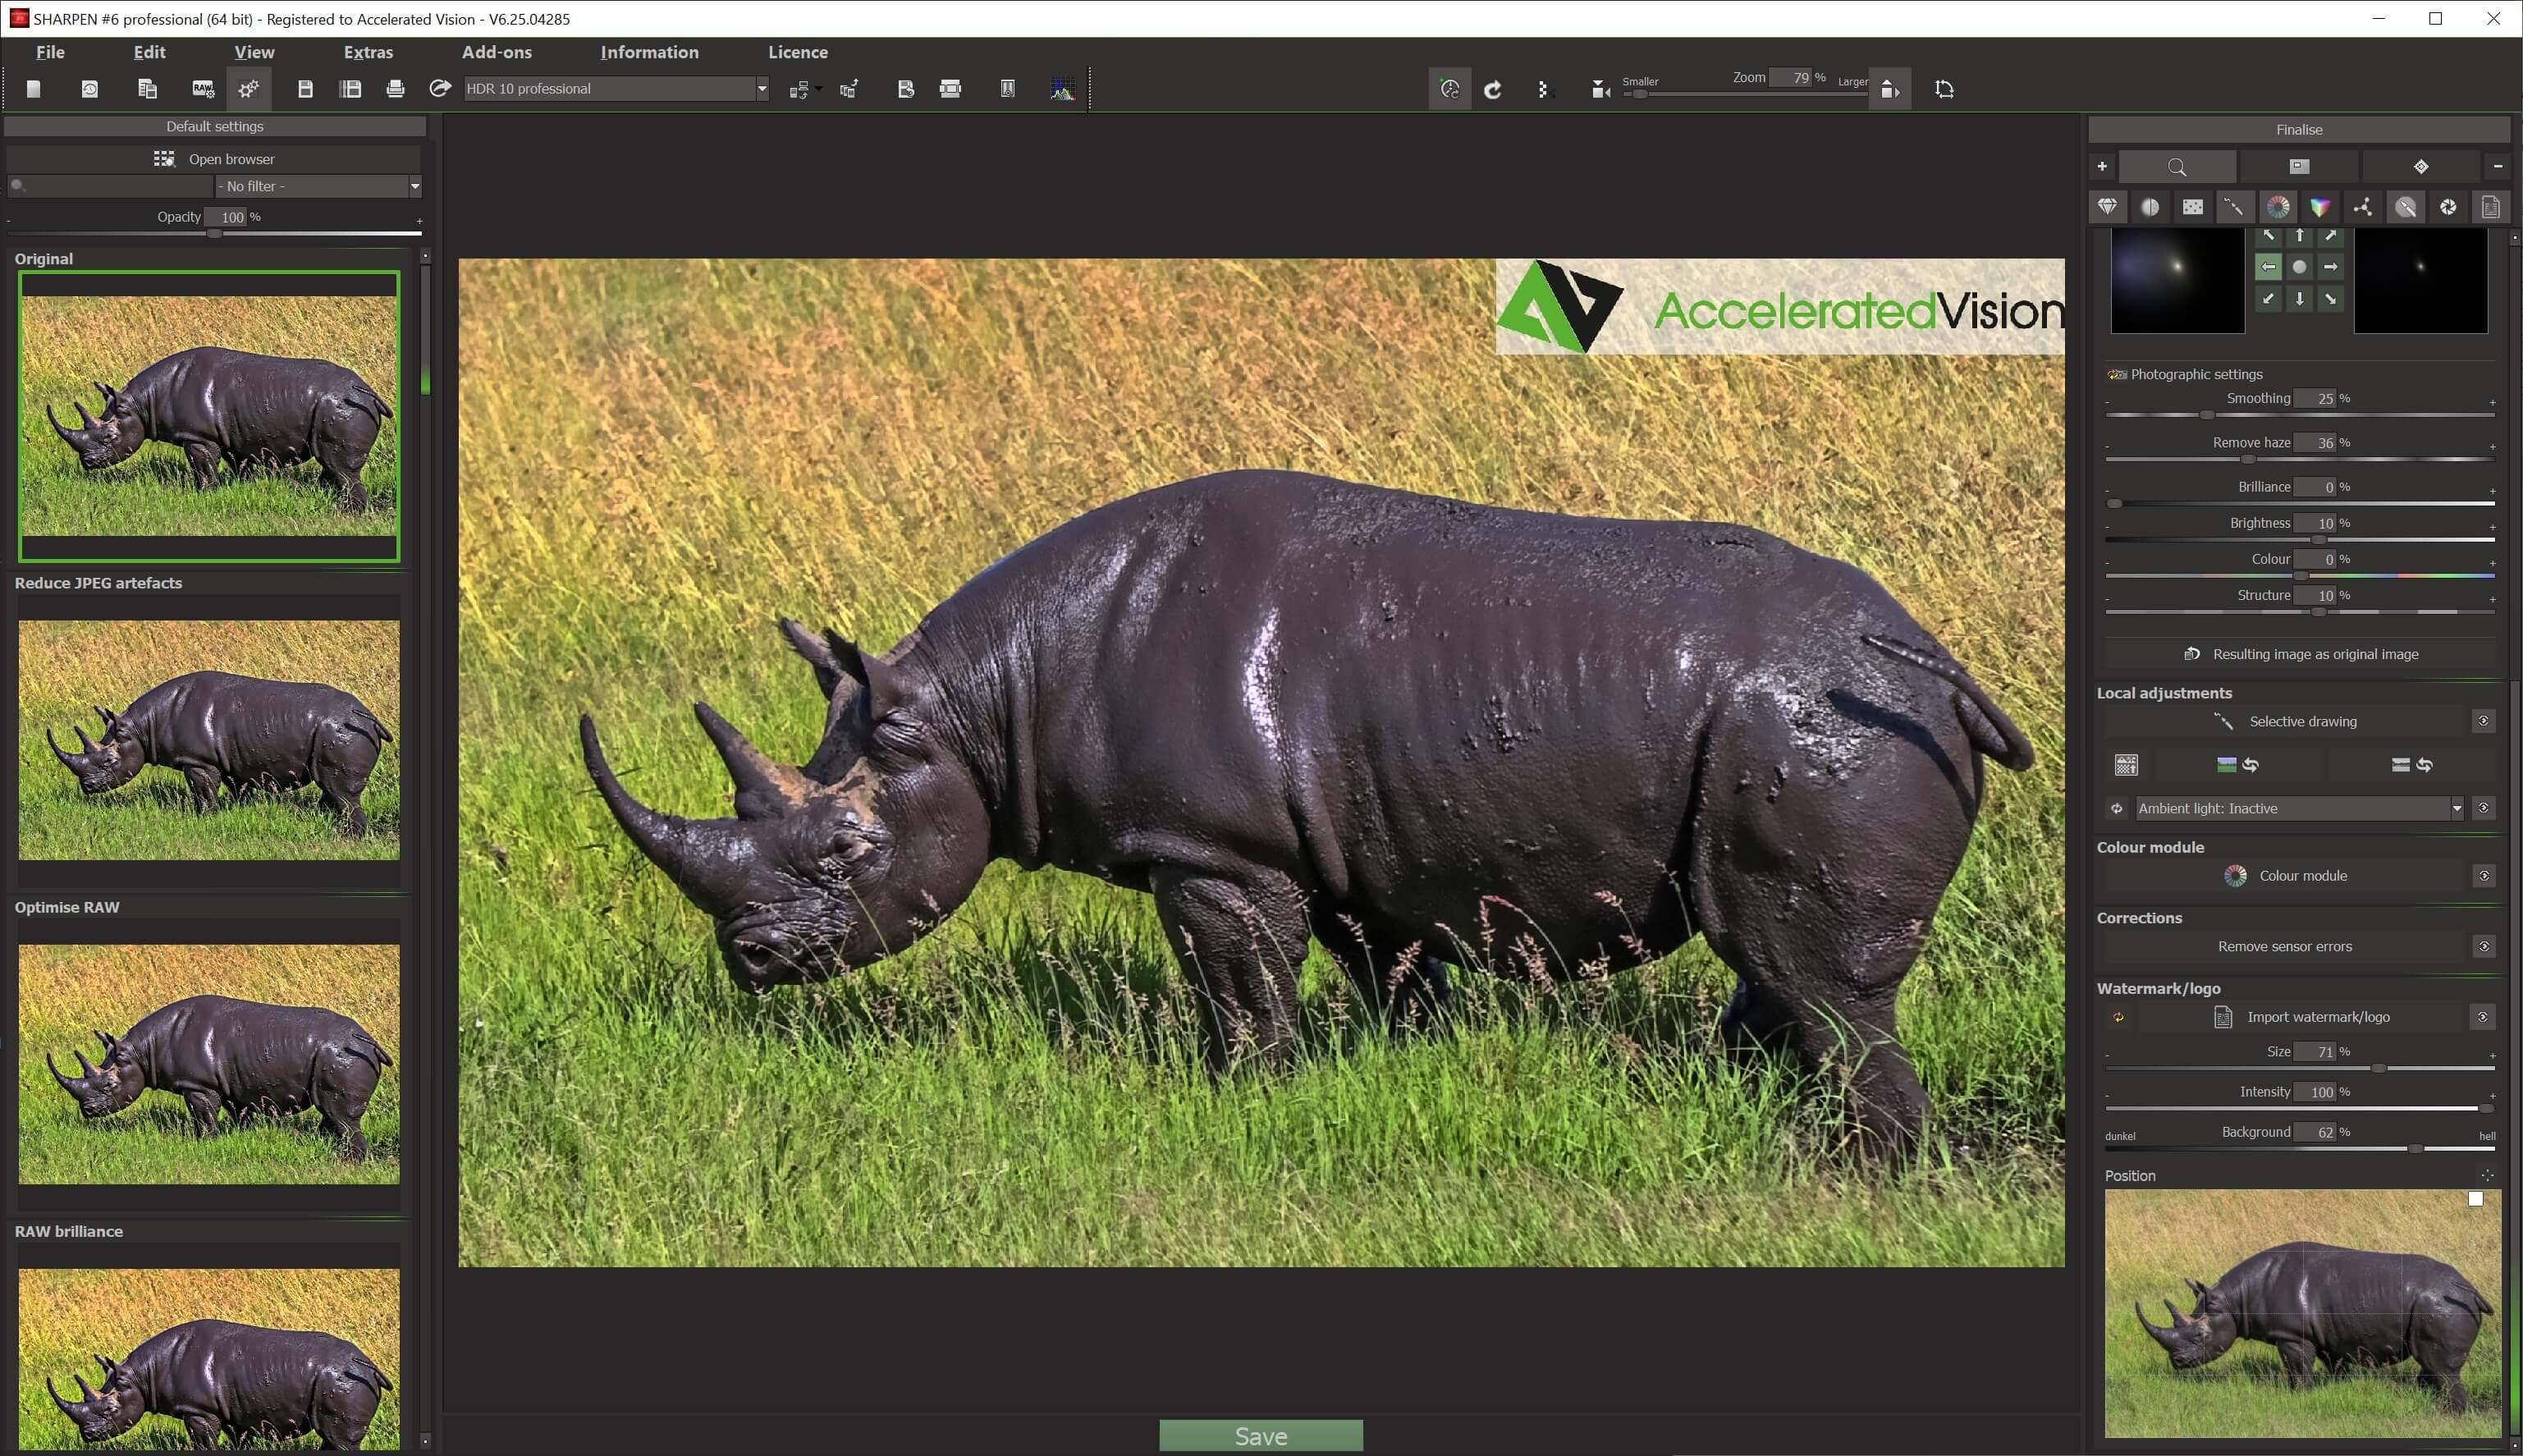Select the RAW settings toolbar icon

coord(202,88)
